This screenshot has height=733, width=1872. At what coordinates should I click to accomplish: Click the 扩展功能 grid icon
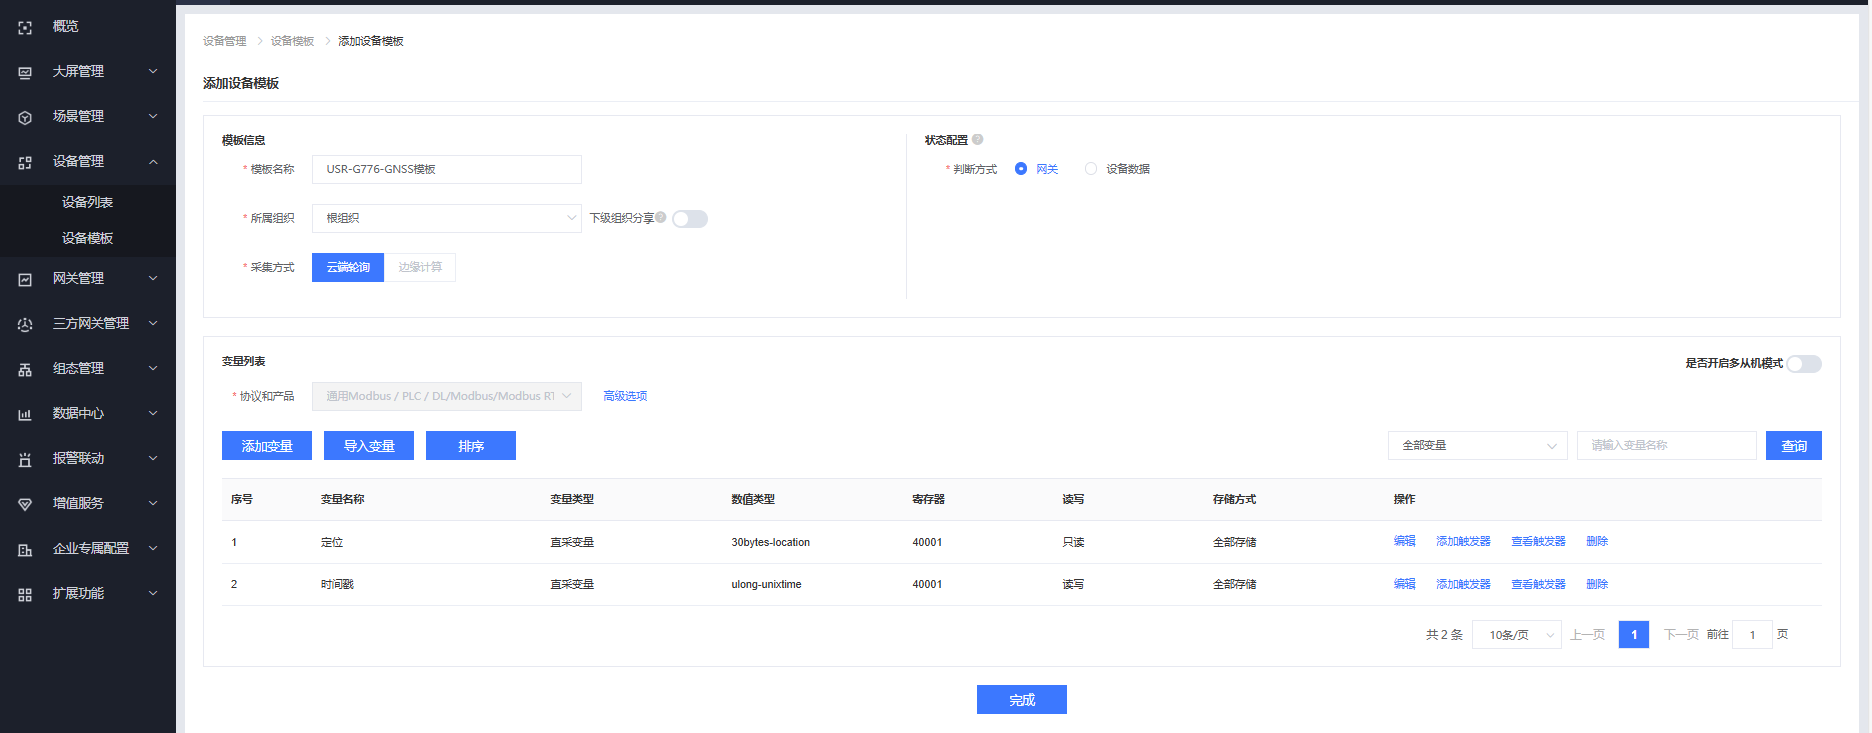point(25,594)
